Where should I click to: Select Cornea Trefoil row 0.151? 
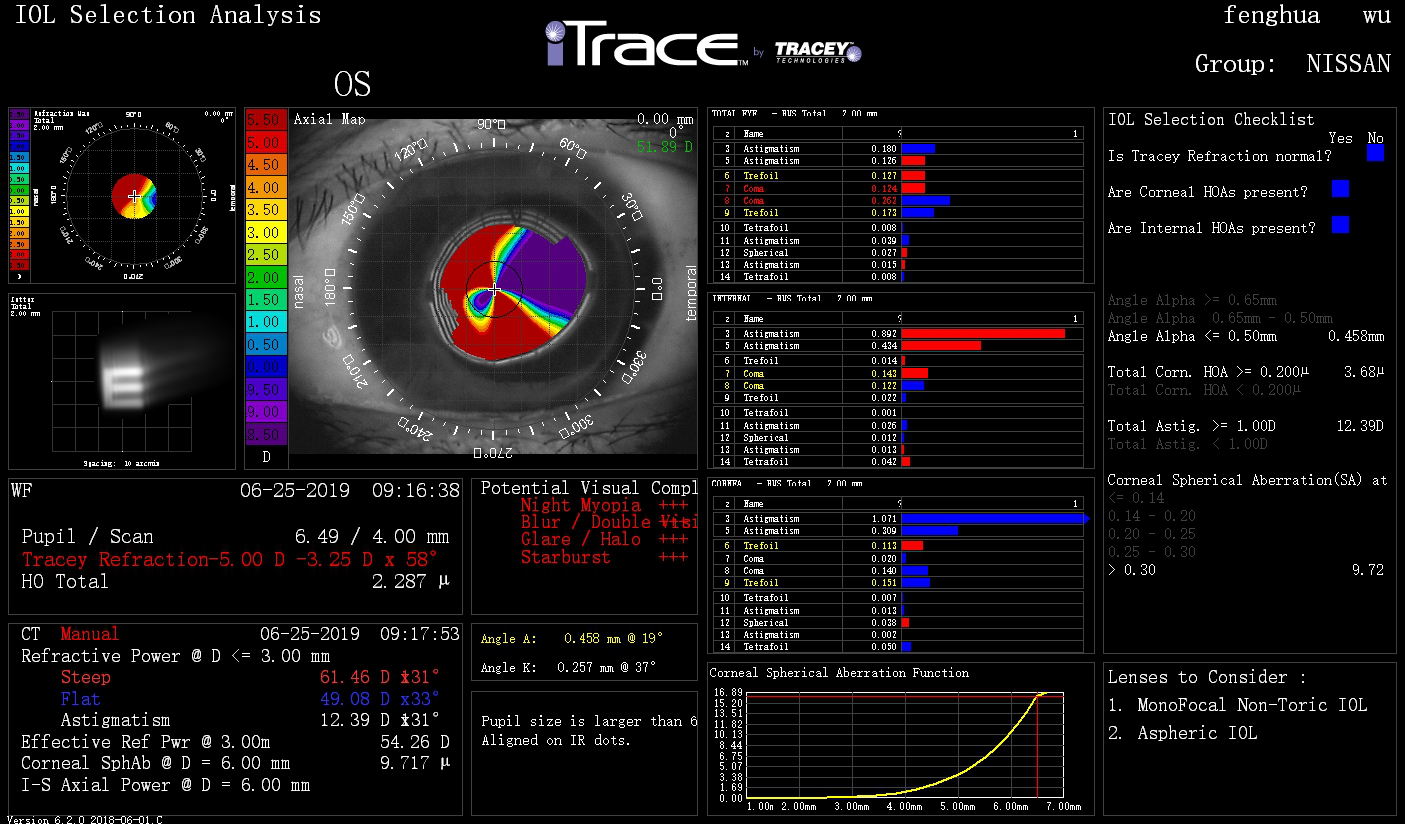click(897, 583)
